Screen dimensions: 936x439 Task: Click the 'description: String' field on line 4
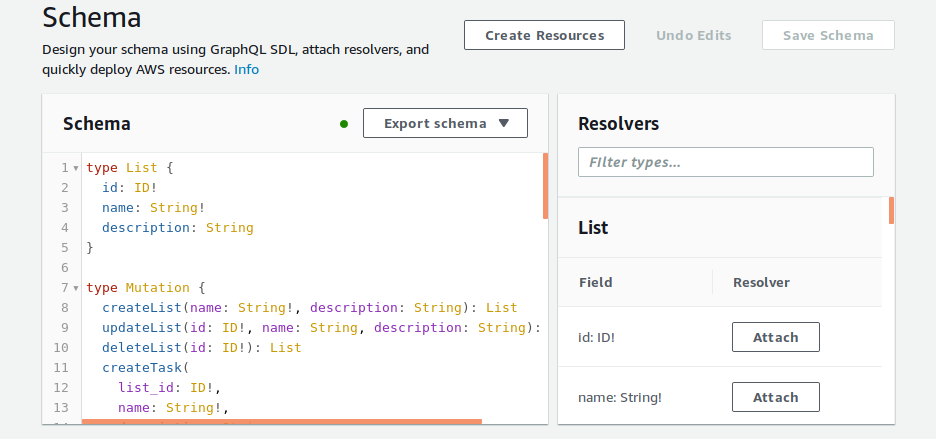[x=178, y=228]
